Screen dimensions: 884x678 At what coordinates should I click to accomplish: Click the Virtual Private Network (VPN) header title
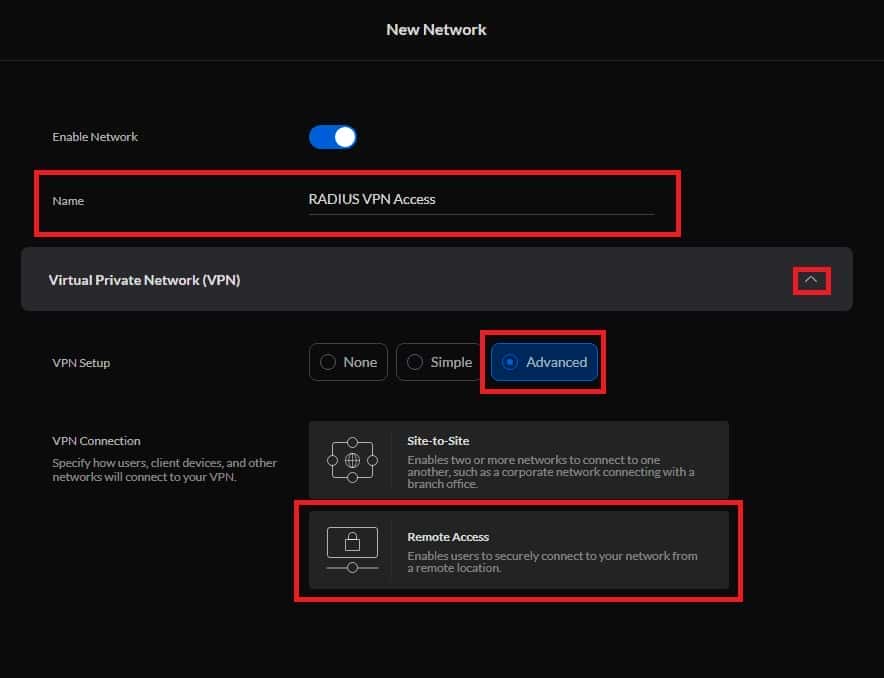[x=144, y=280]
